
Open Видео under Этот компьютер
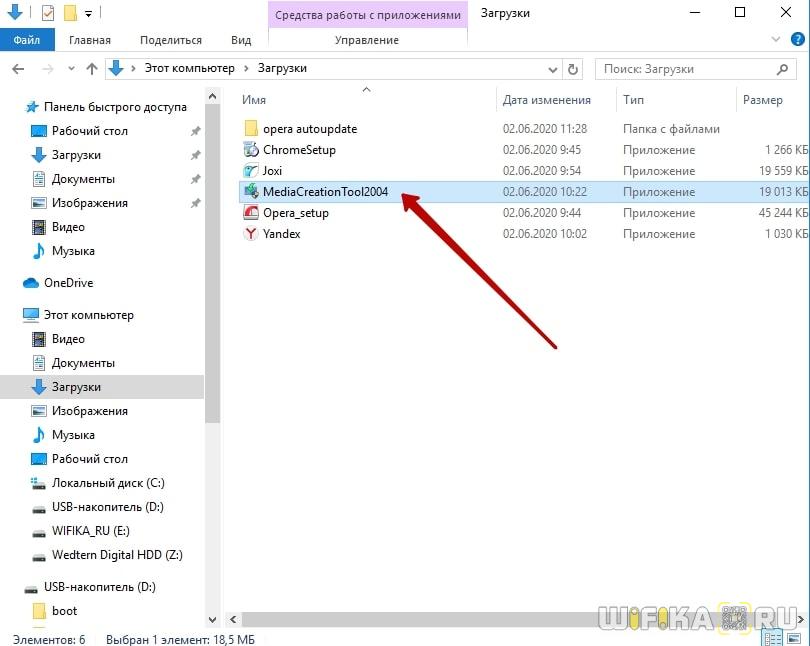coord(68,339)
